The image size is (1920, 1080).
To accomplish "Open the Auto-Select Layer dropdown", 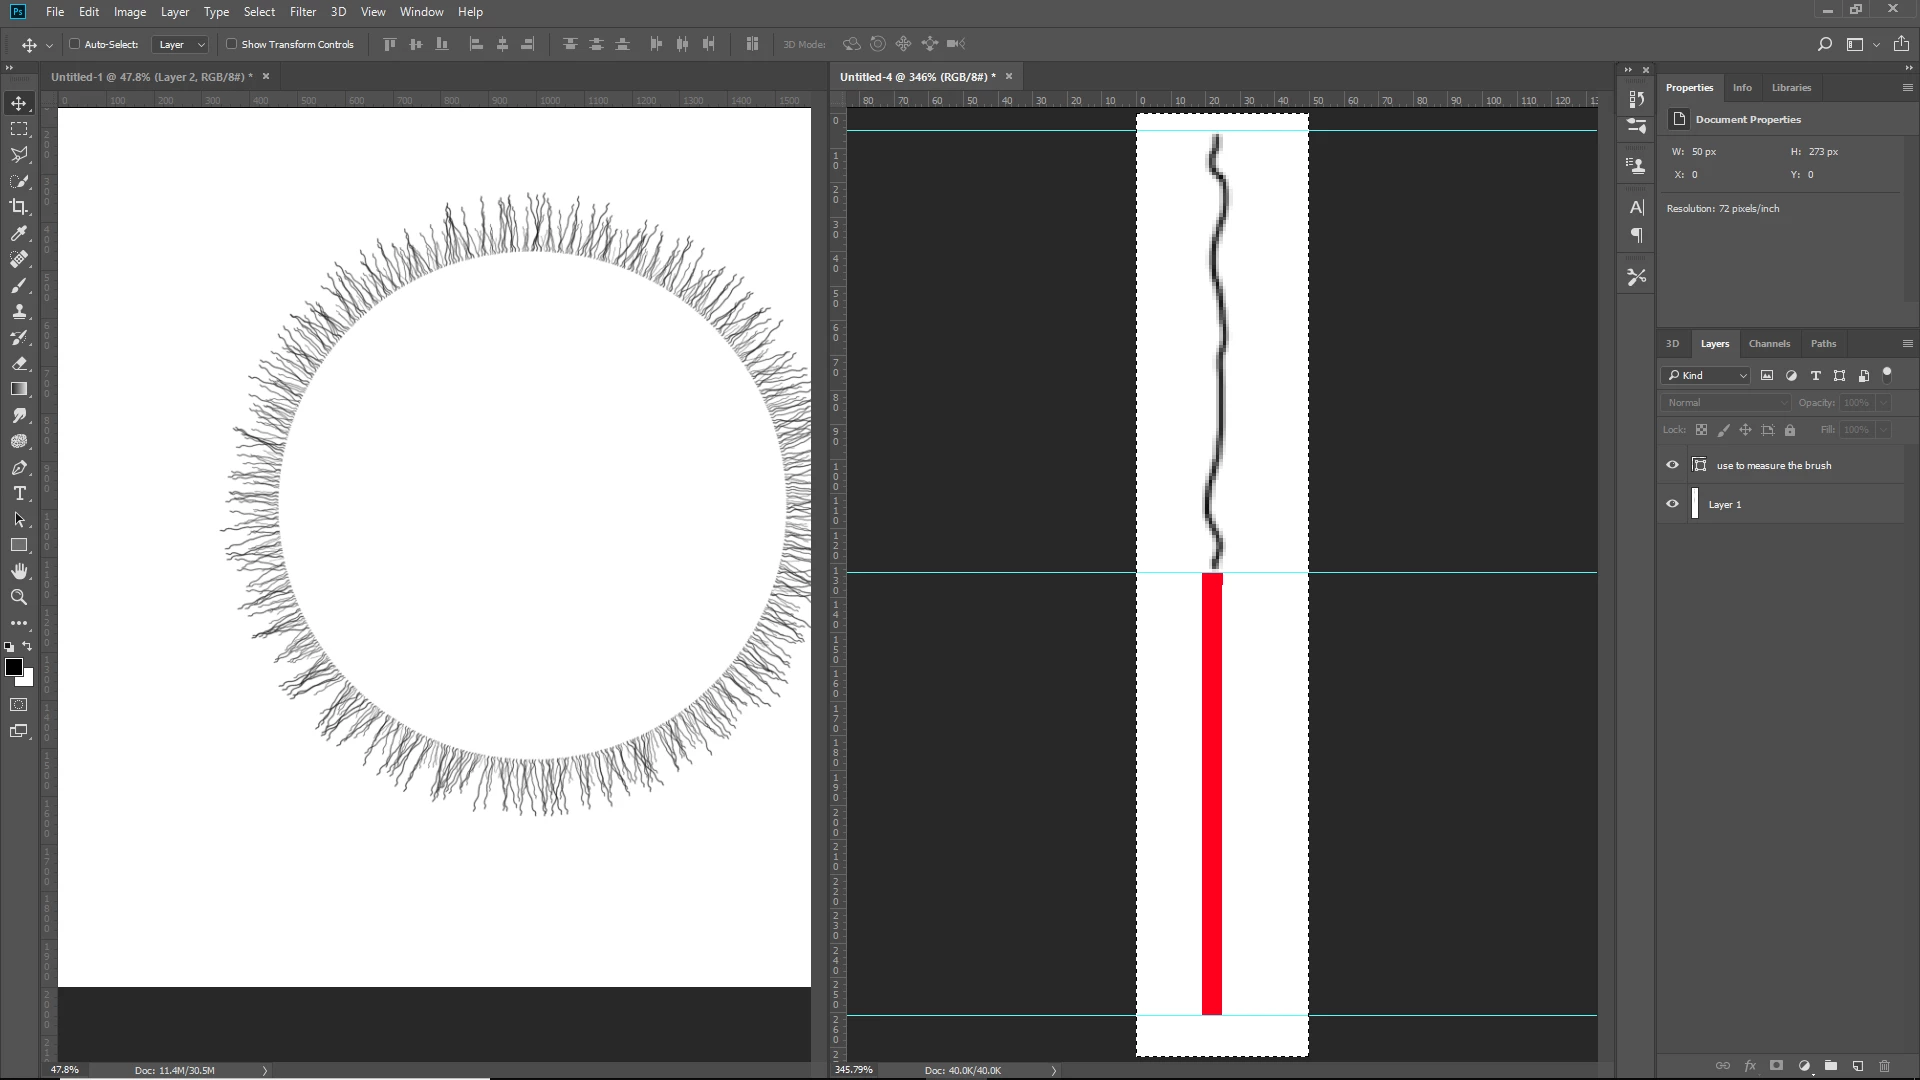I will 181,44.
